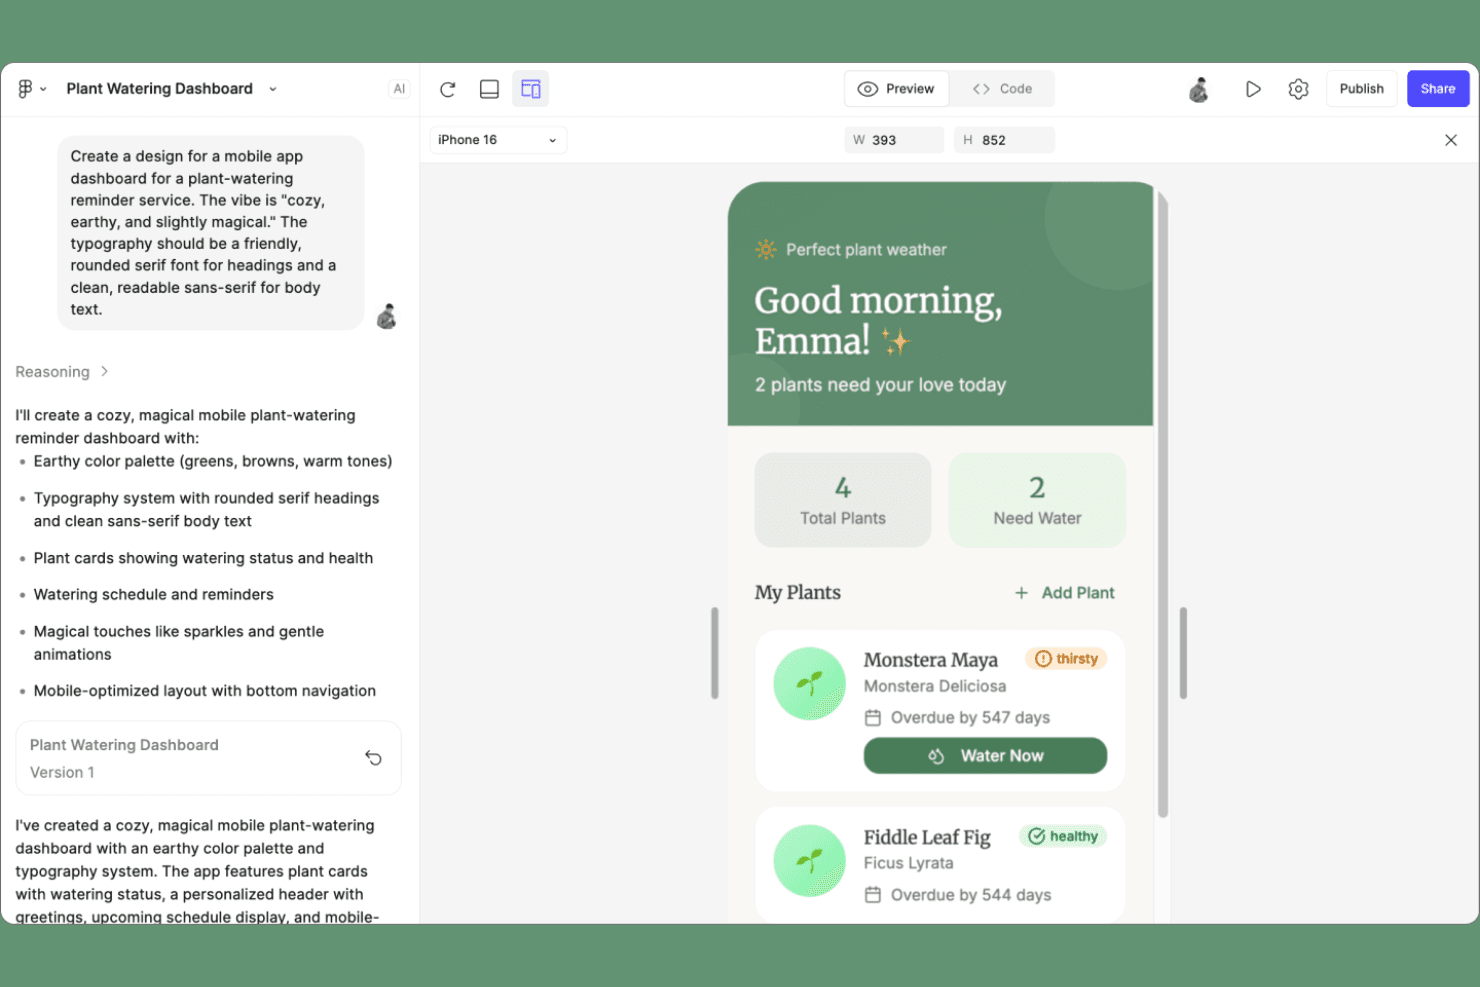Switch to the Code tab
The image size is (1480, 987).
(1002, 89)
